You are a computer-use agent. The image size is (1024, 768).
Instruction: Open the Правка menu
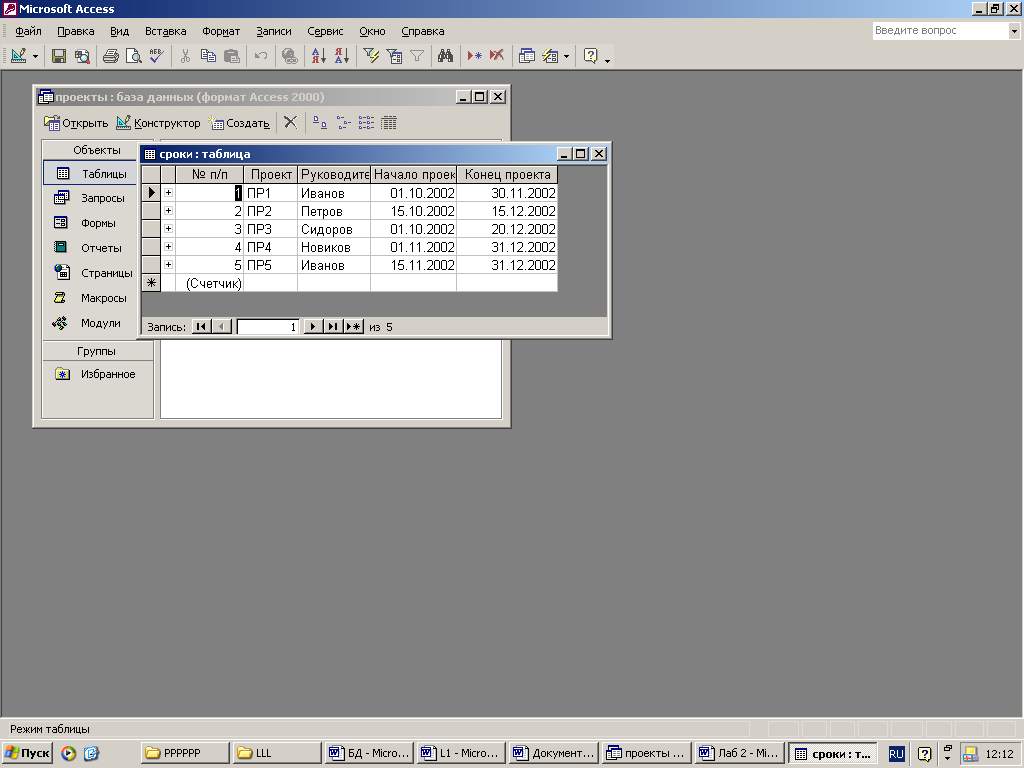(x=76, y=31)
